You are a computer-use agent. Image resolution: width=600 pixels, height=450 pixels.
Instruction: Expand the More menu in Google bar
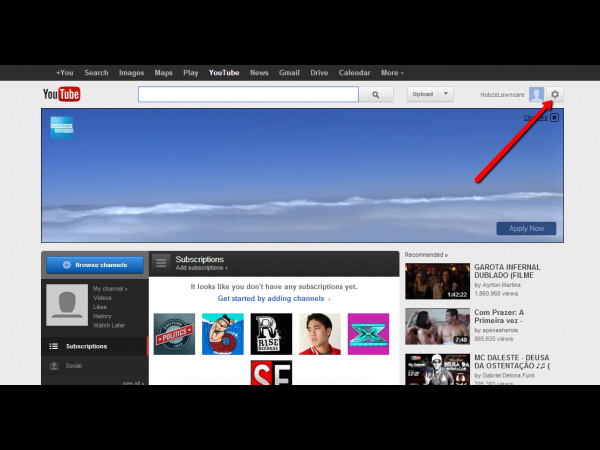point(392,73)
